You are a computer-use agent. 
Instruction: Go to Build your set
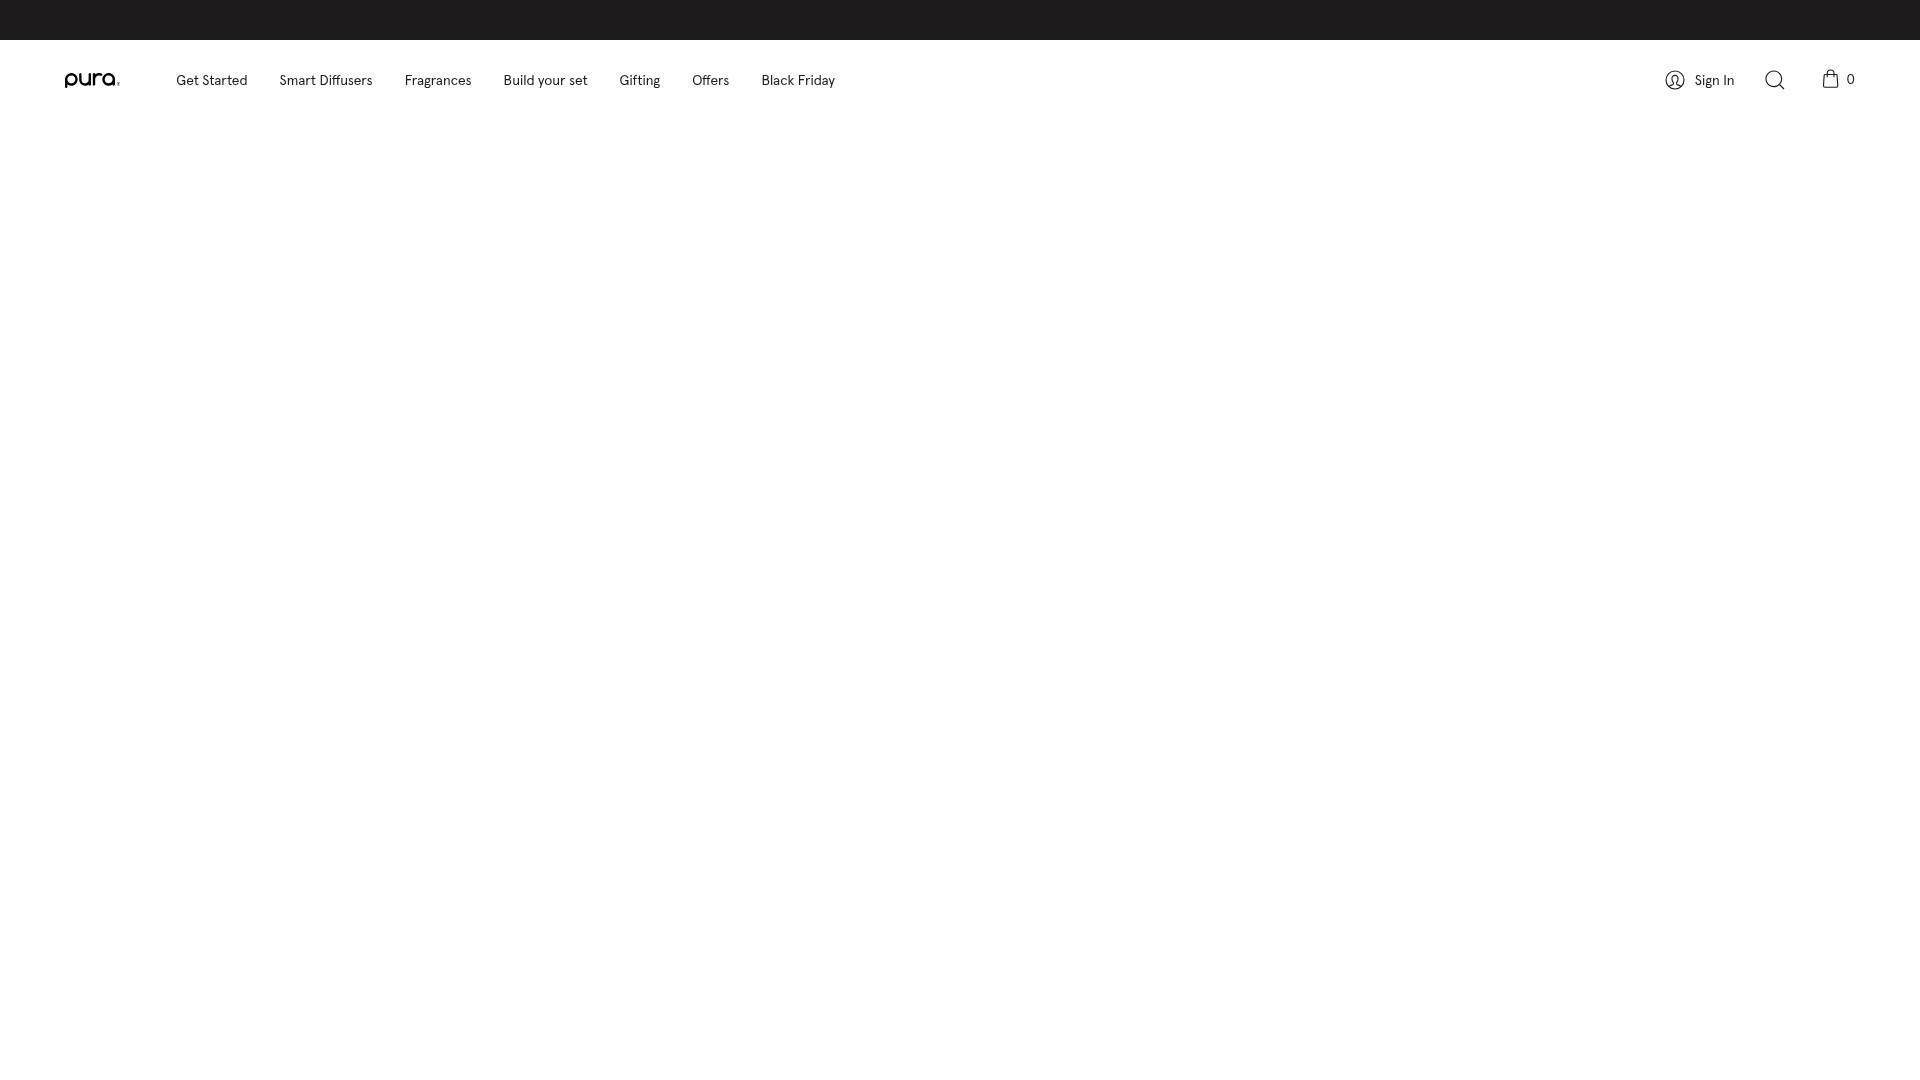tap(545, 80)
